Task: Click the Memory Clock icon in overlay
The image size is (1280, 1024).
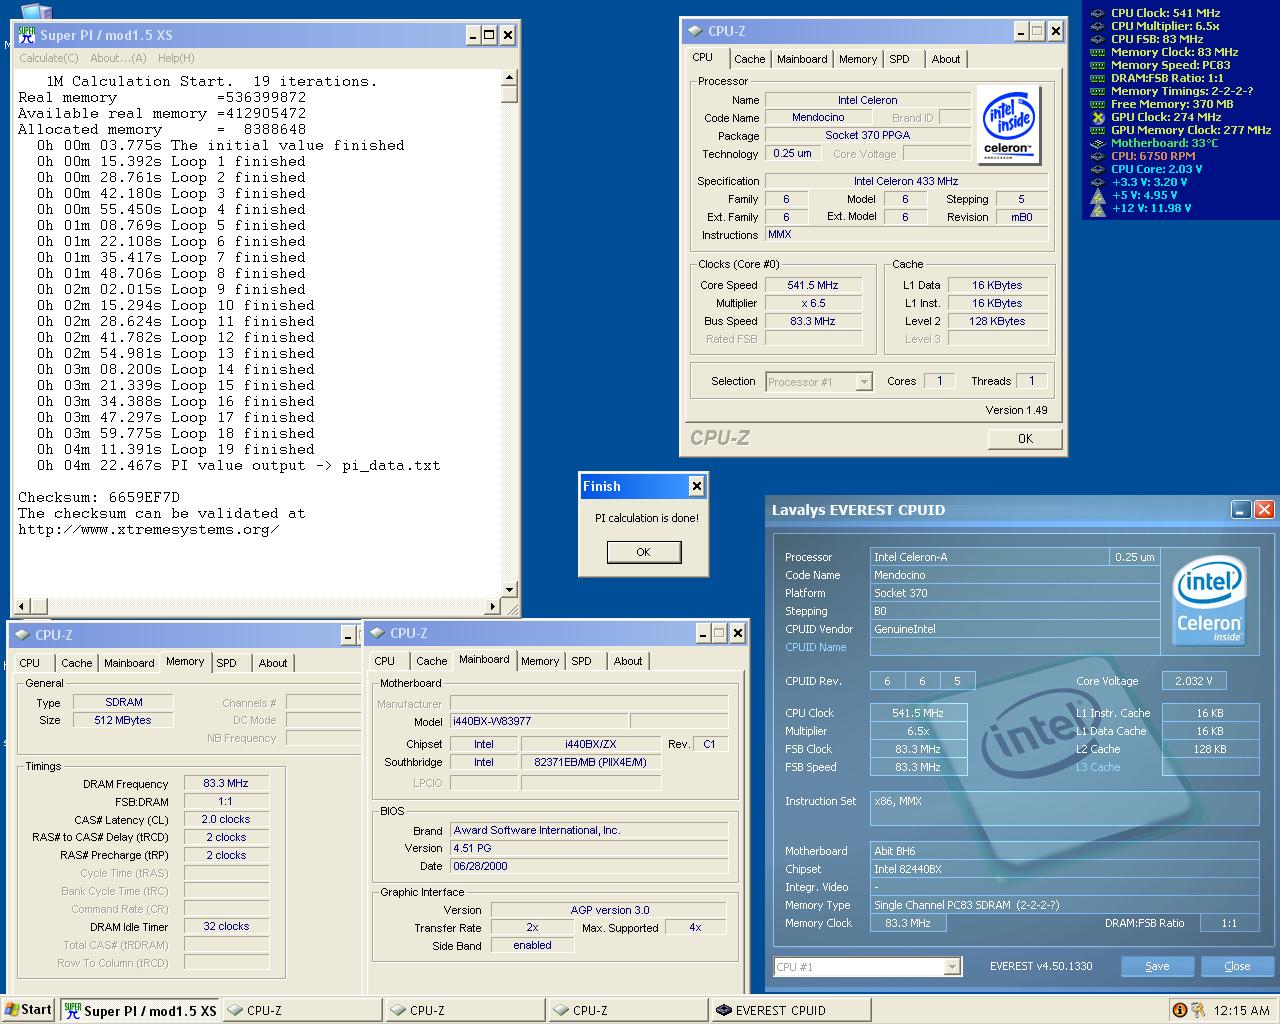Action: click(1097, 52)
